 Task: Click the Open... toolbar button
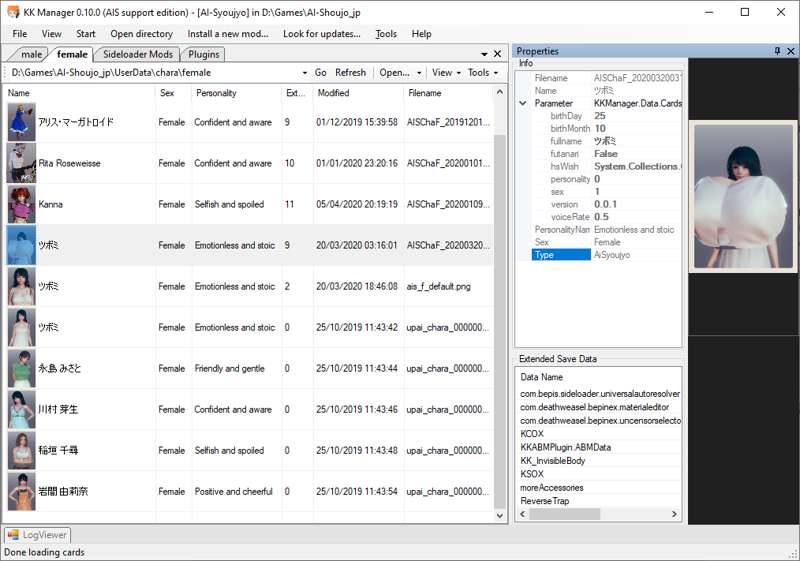point(394,72)
